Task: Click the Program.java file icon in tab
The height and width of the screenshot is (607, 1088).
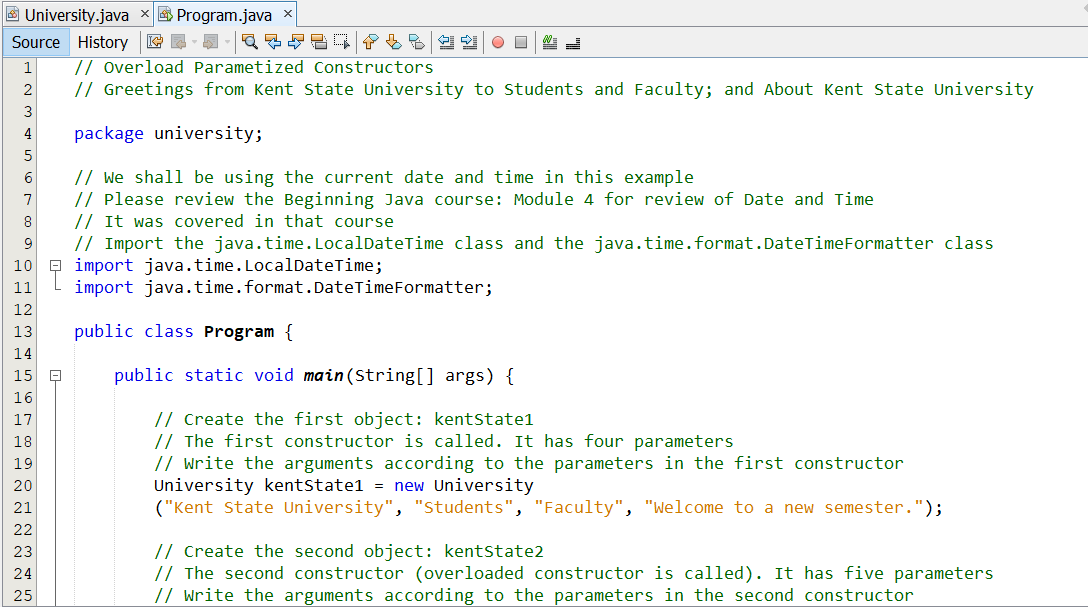Action: (x=165, y=15)
